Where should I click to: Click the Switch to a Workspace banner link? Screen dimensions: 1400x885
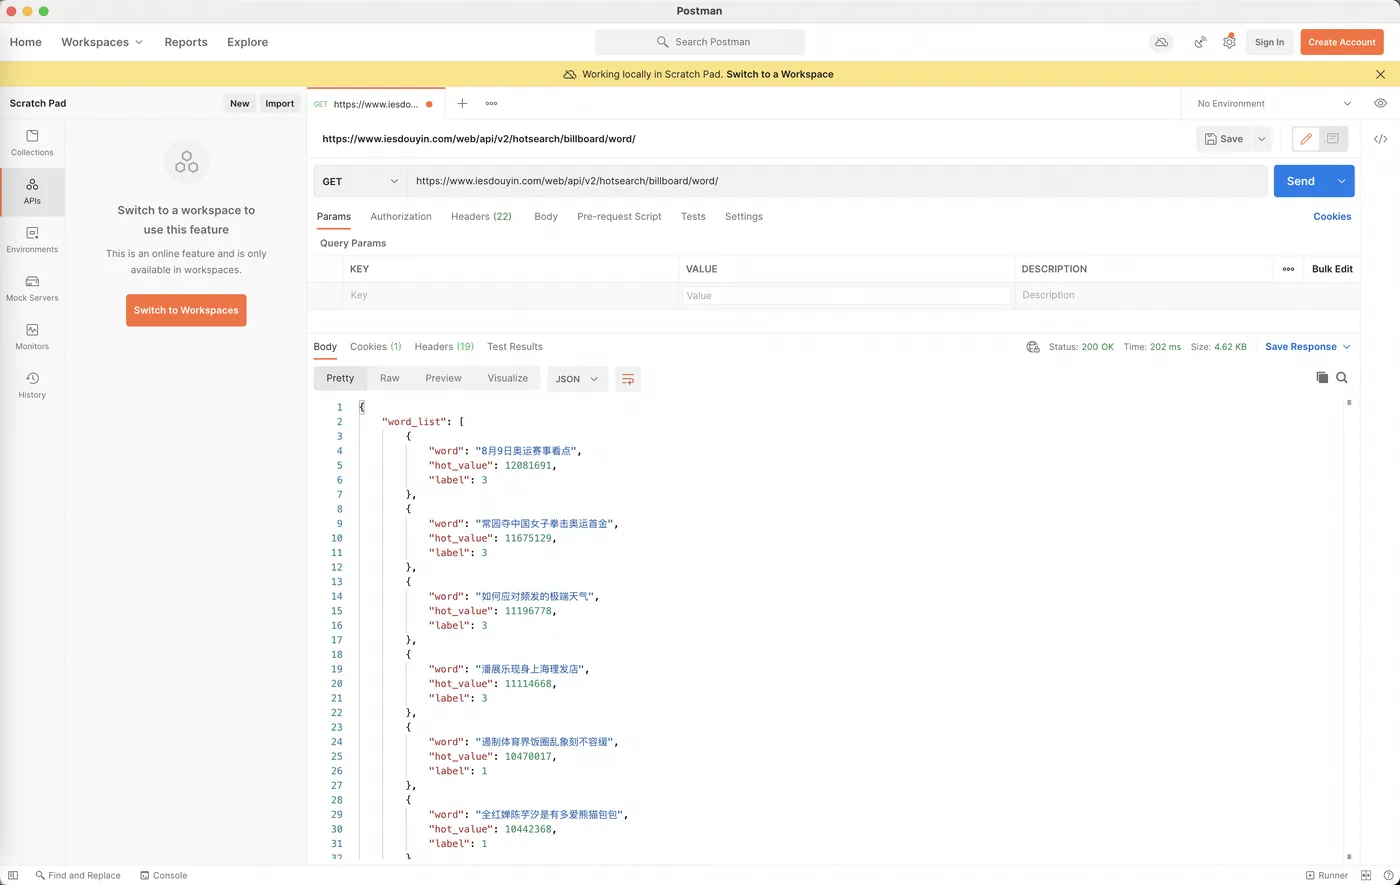pyautogui.click(x=780, y=74)
